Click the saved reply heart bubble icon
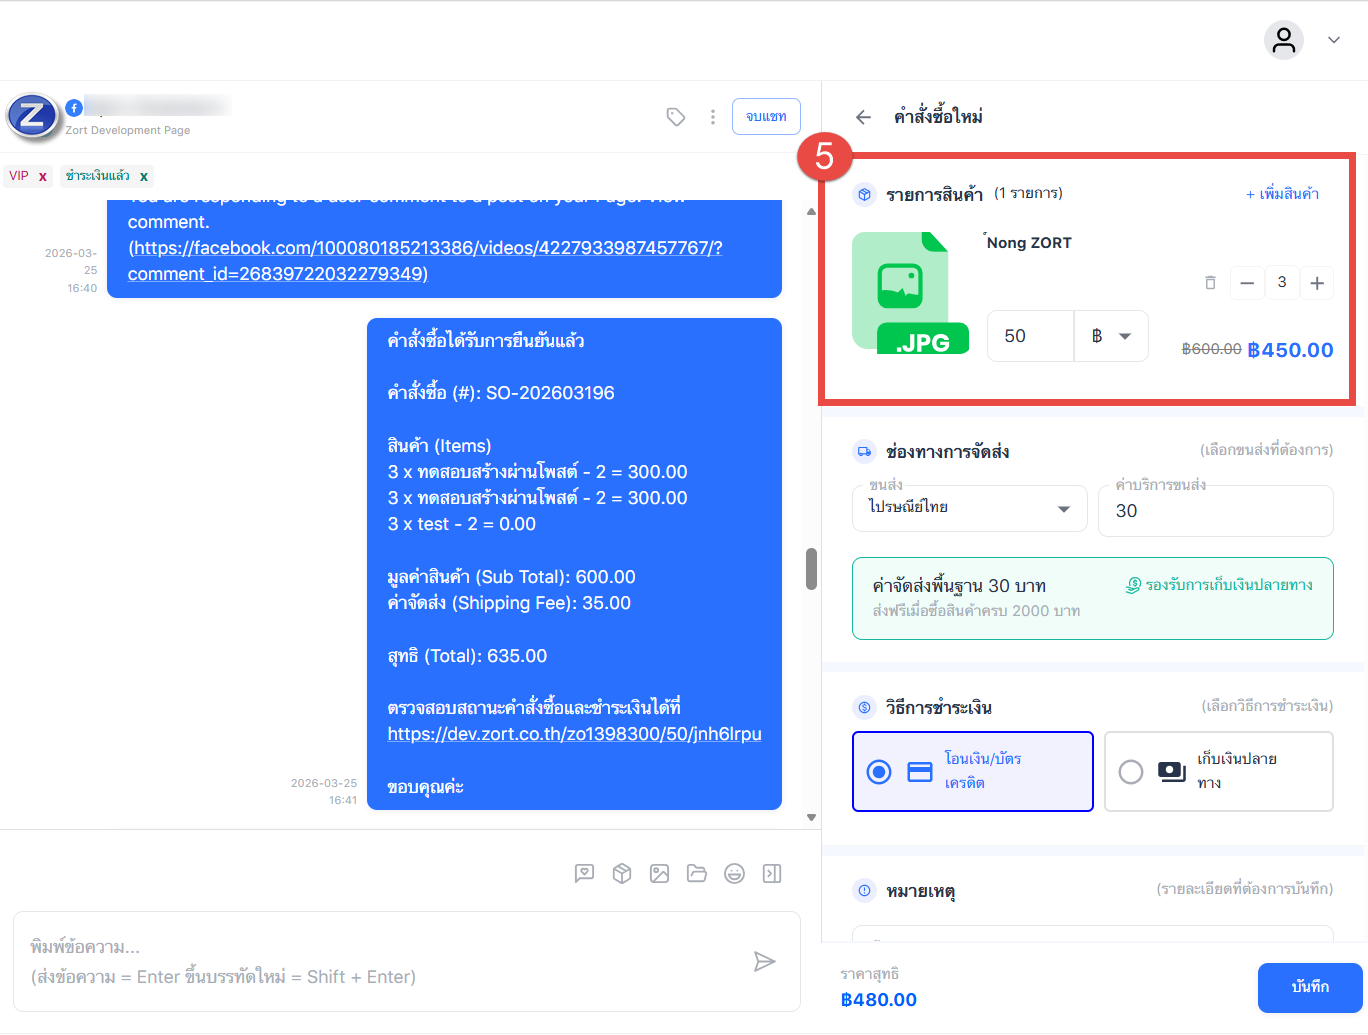This screenshot has height=1035, width=1368. (x=585, y=874)
